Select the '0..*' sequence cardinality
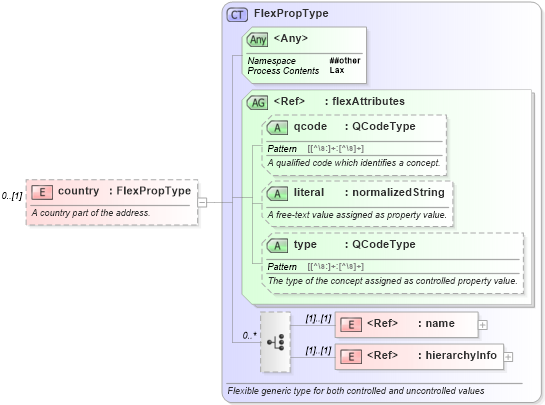 point(250,335)
